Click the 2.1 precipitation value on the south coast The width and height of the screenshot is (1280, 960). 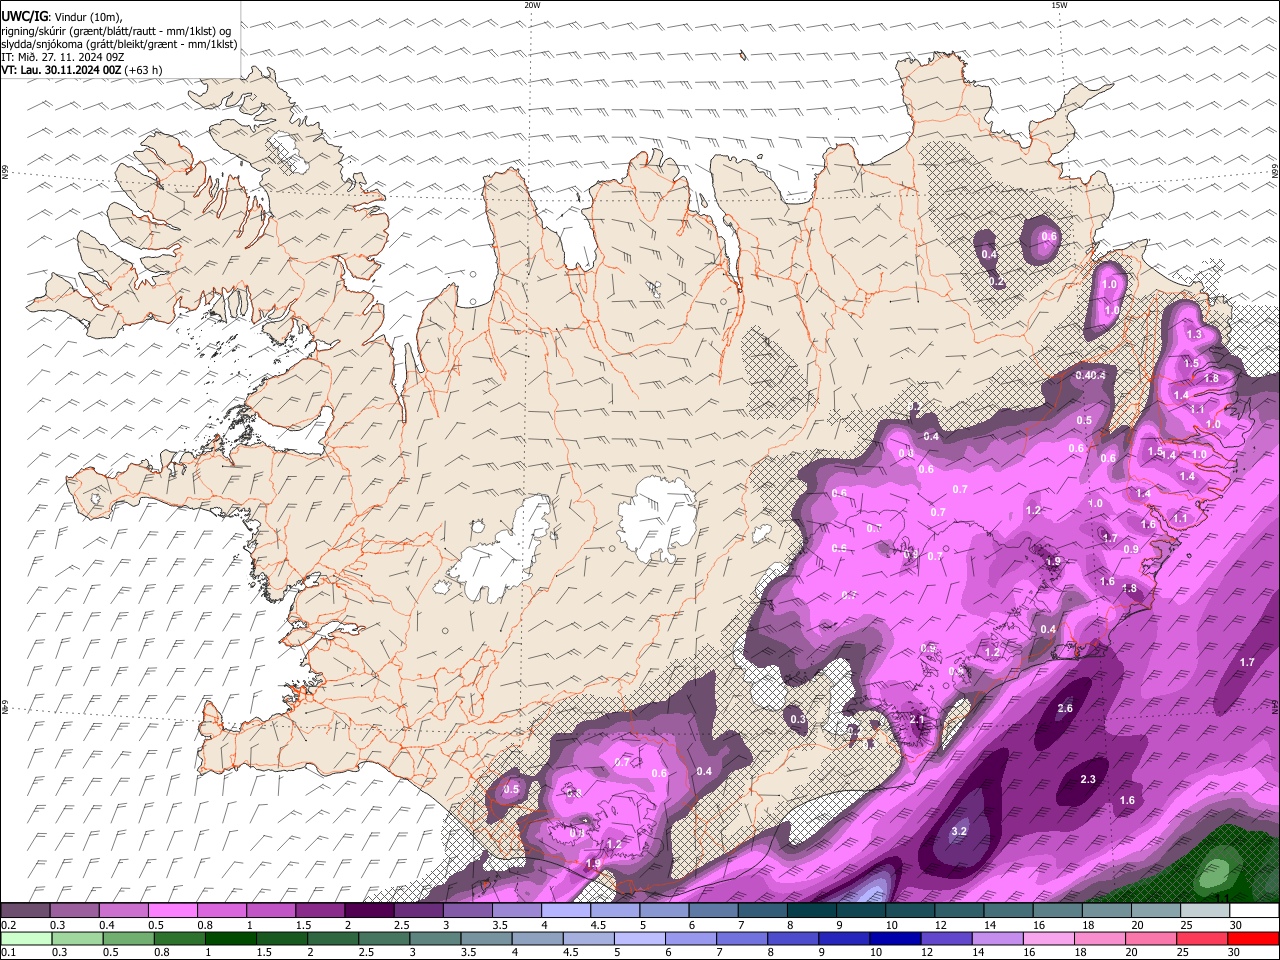[918, 720]
